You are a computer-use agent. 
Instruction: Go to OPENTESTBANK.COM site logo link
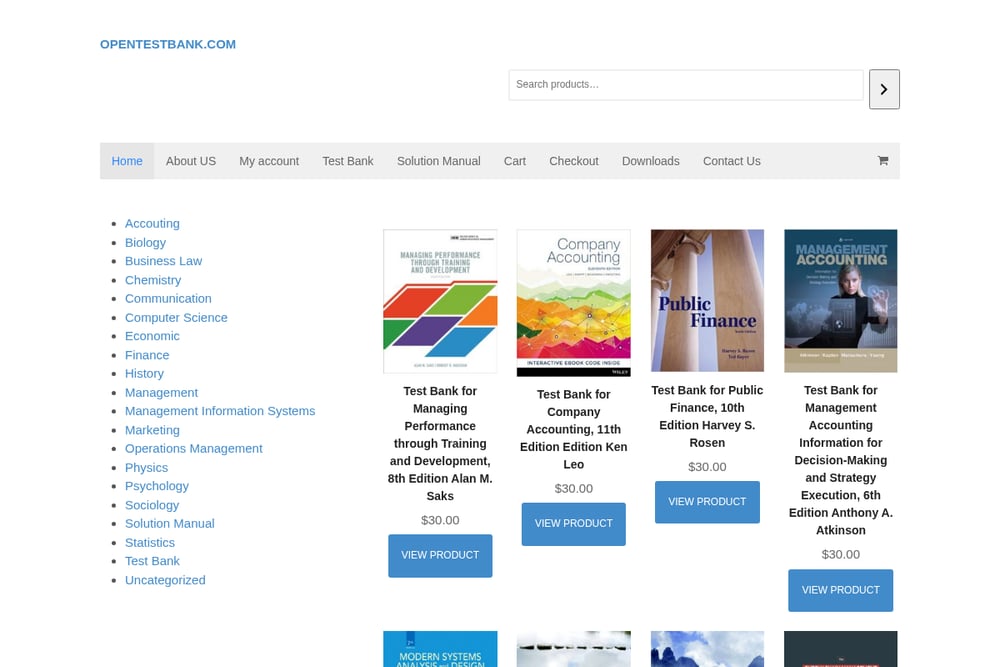point(168,44)
